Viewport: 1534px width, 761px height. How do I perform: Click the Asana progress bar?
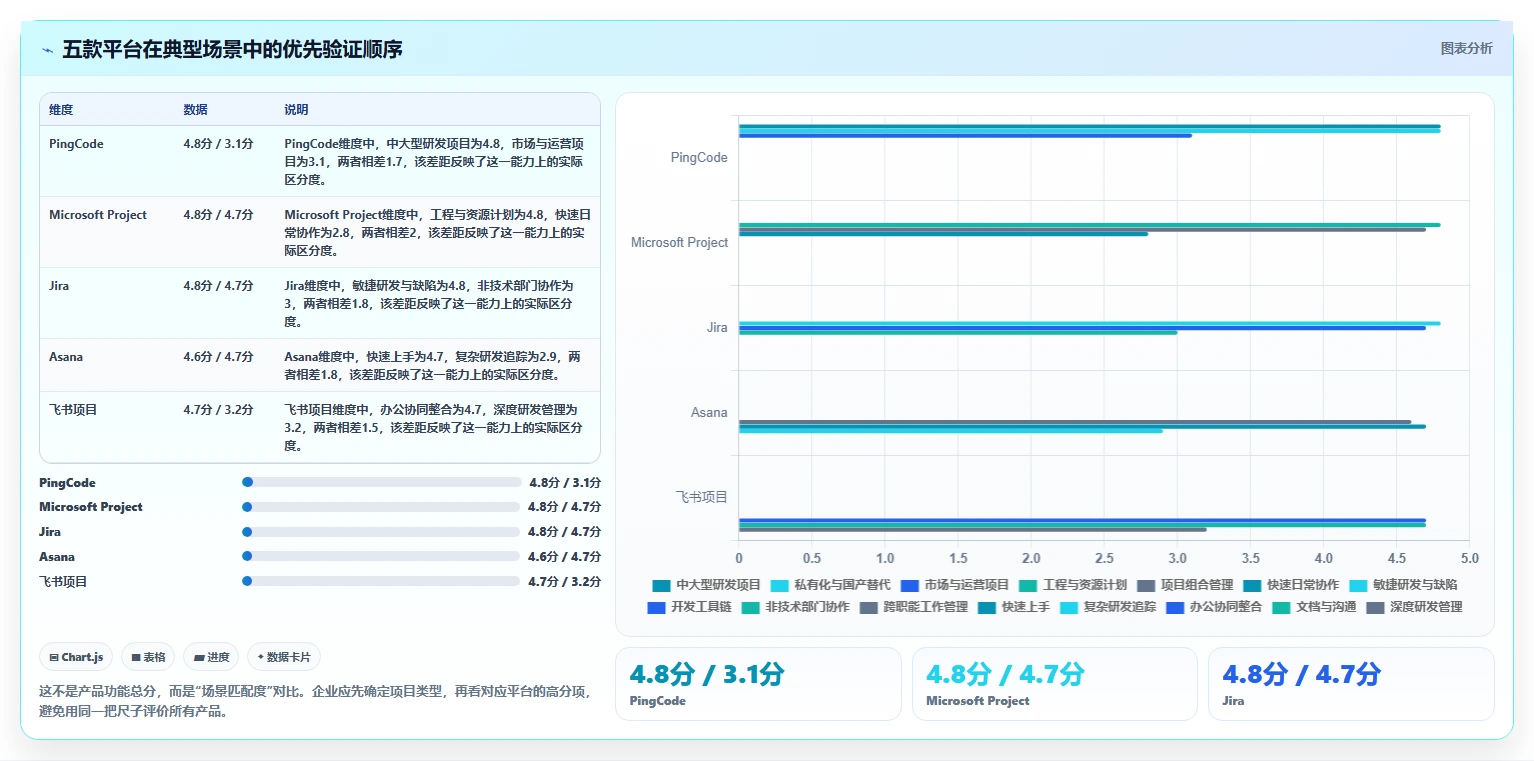coord(381,557)
